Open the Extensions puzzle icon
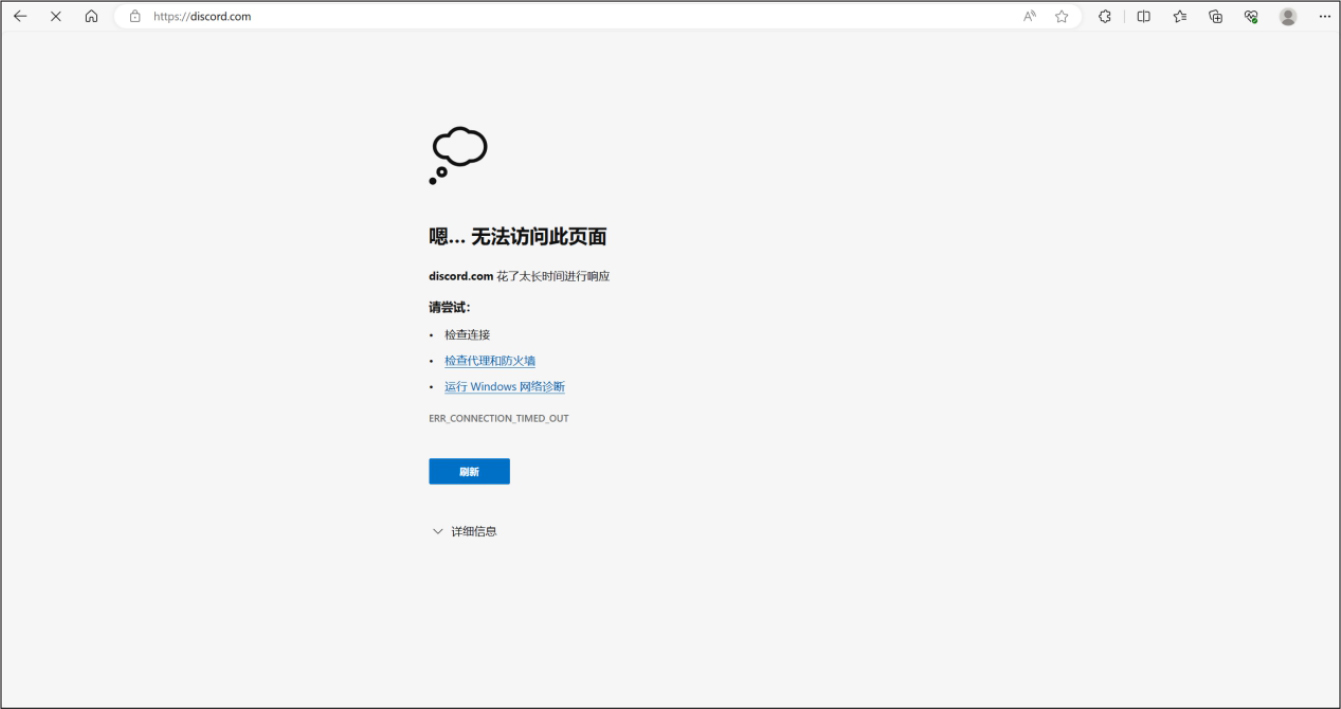Screen dimensions: 1341x709 1105,16
